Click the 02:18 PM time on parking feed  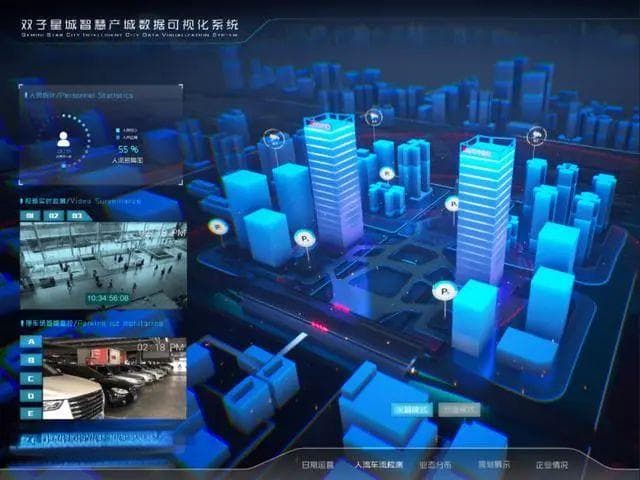[x=161, y=347]
